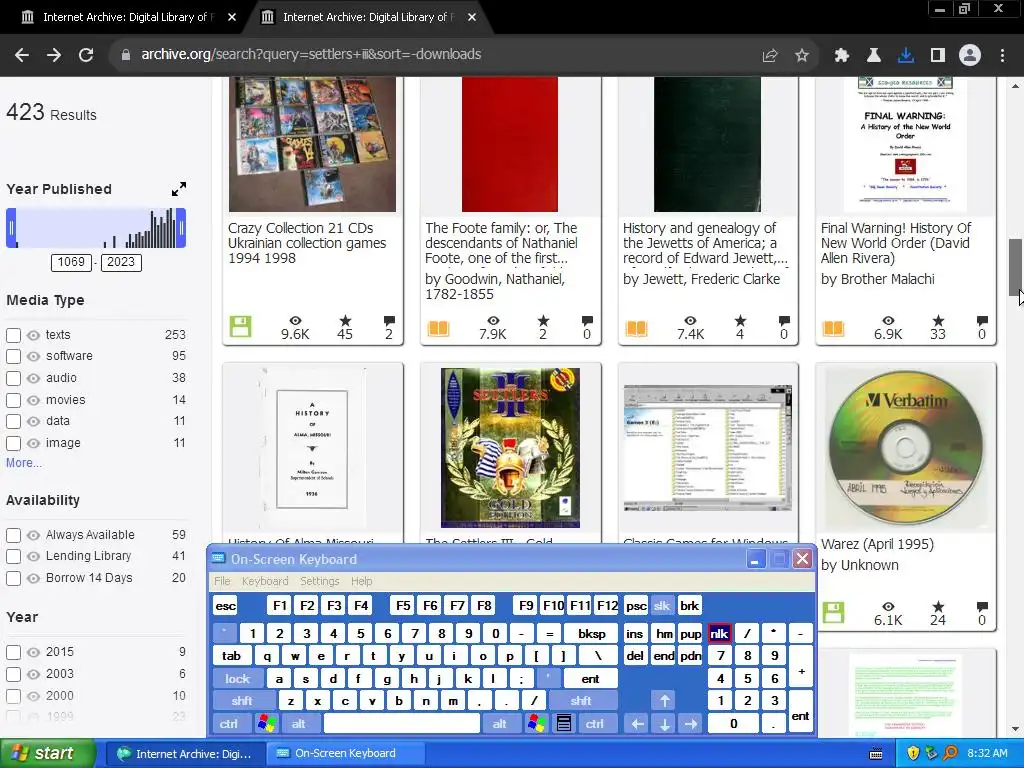
Task: Go back to the previous page
Action: (x=22, y=55)
